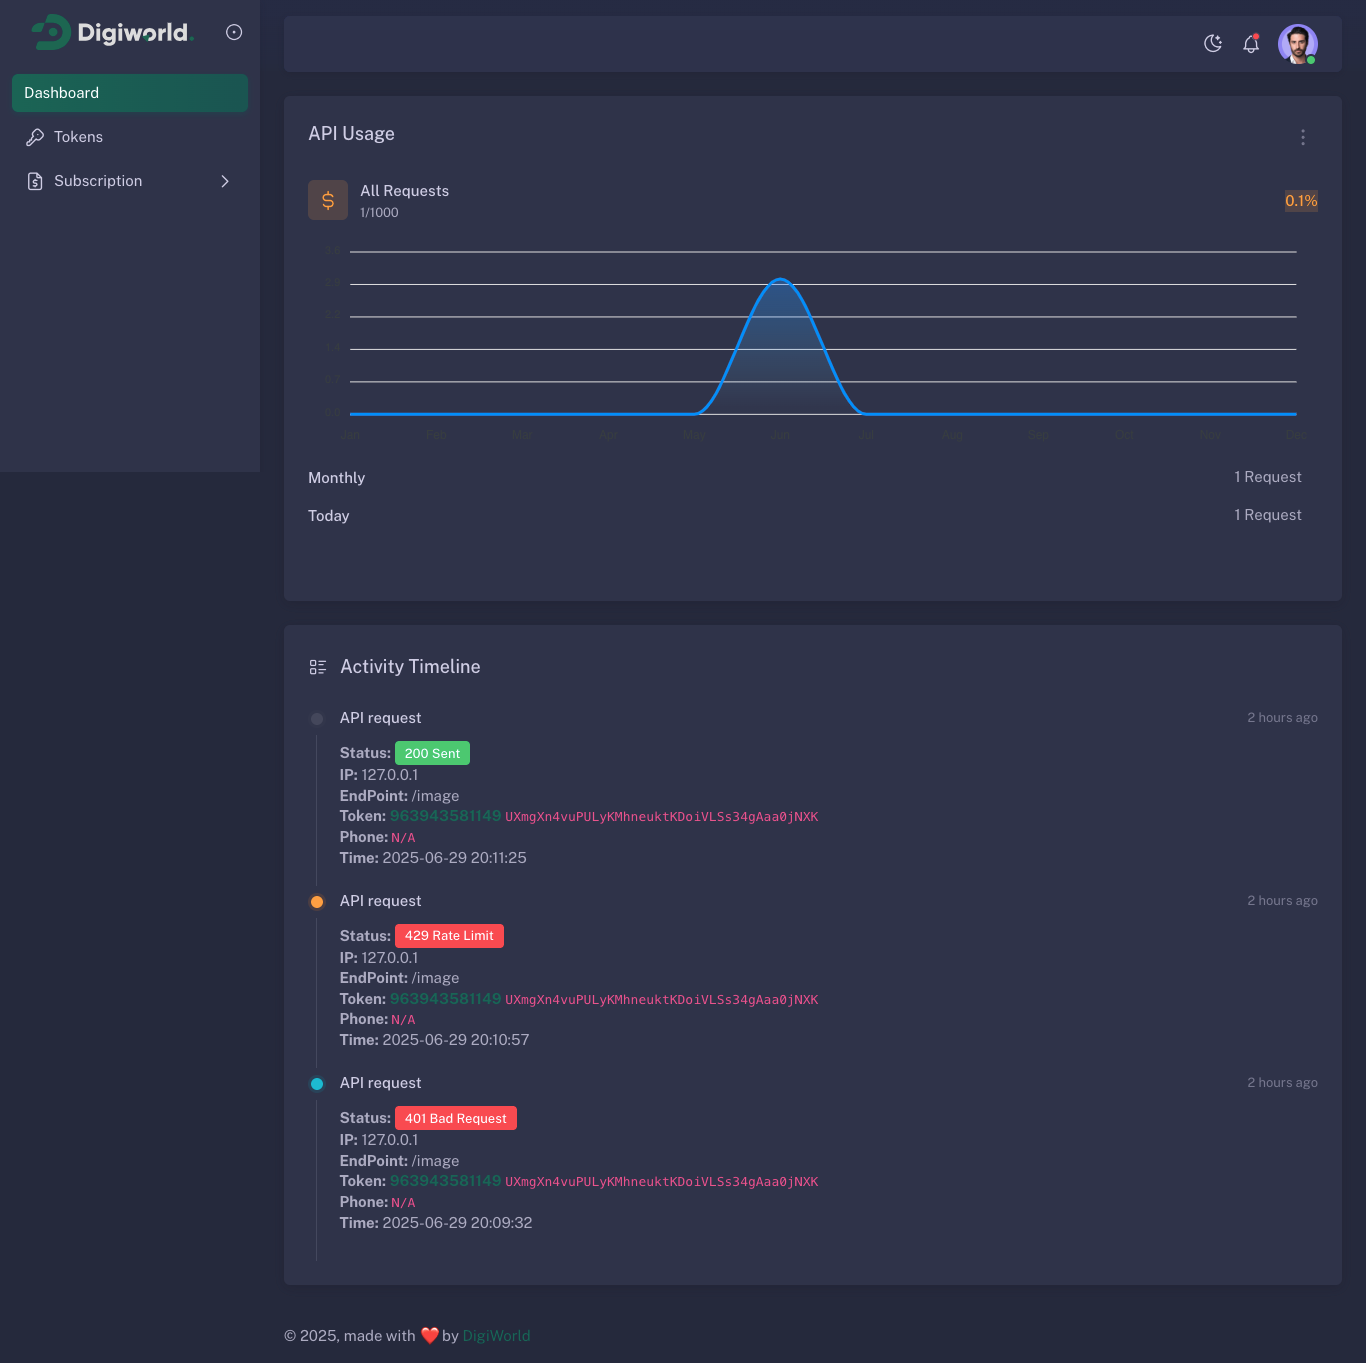Image resolution: width=1366 pixels, height=1363 pixels.
Task: Expand the Subscription menu chevron
Action: 224,181
